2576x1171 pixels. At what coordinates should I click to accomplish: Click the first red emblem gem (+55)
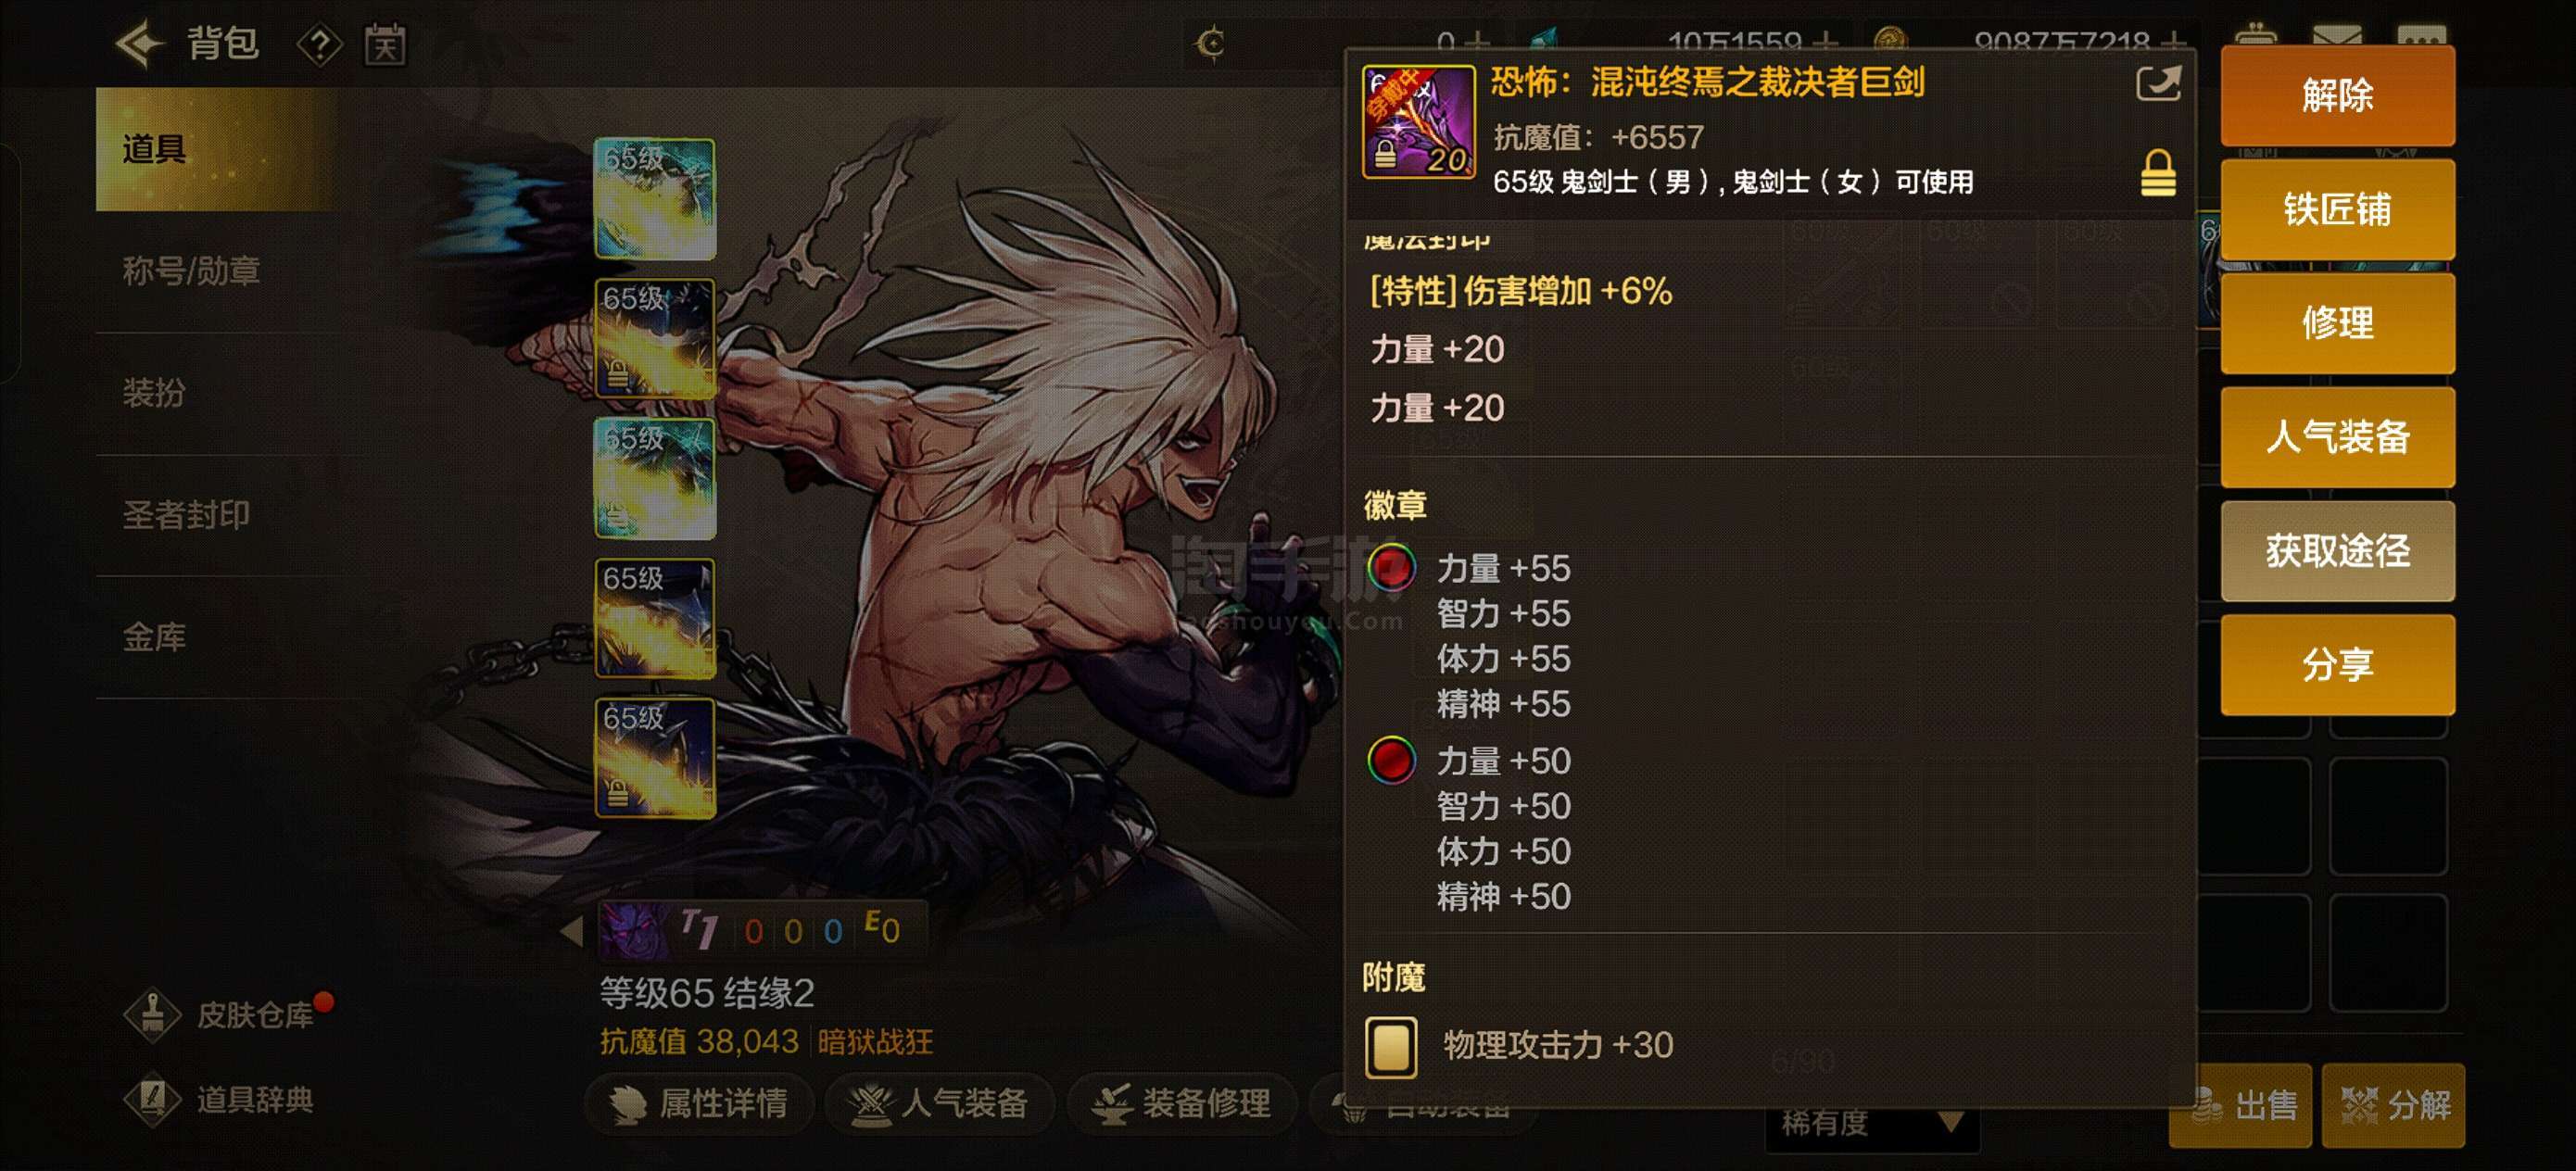[1391, 567]
